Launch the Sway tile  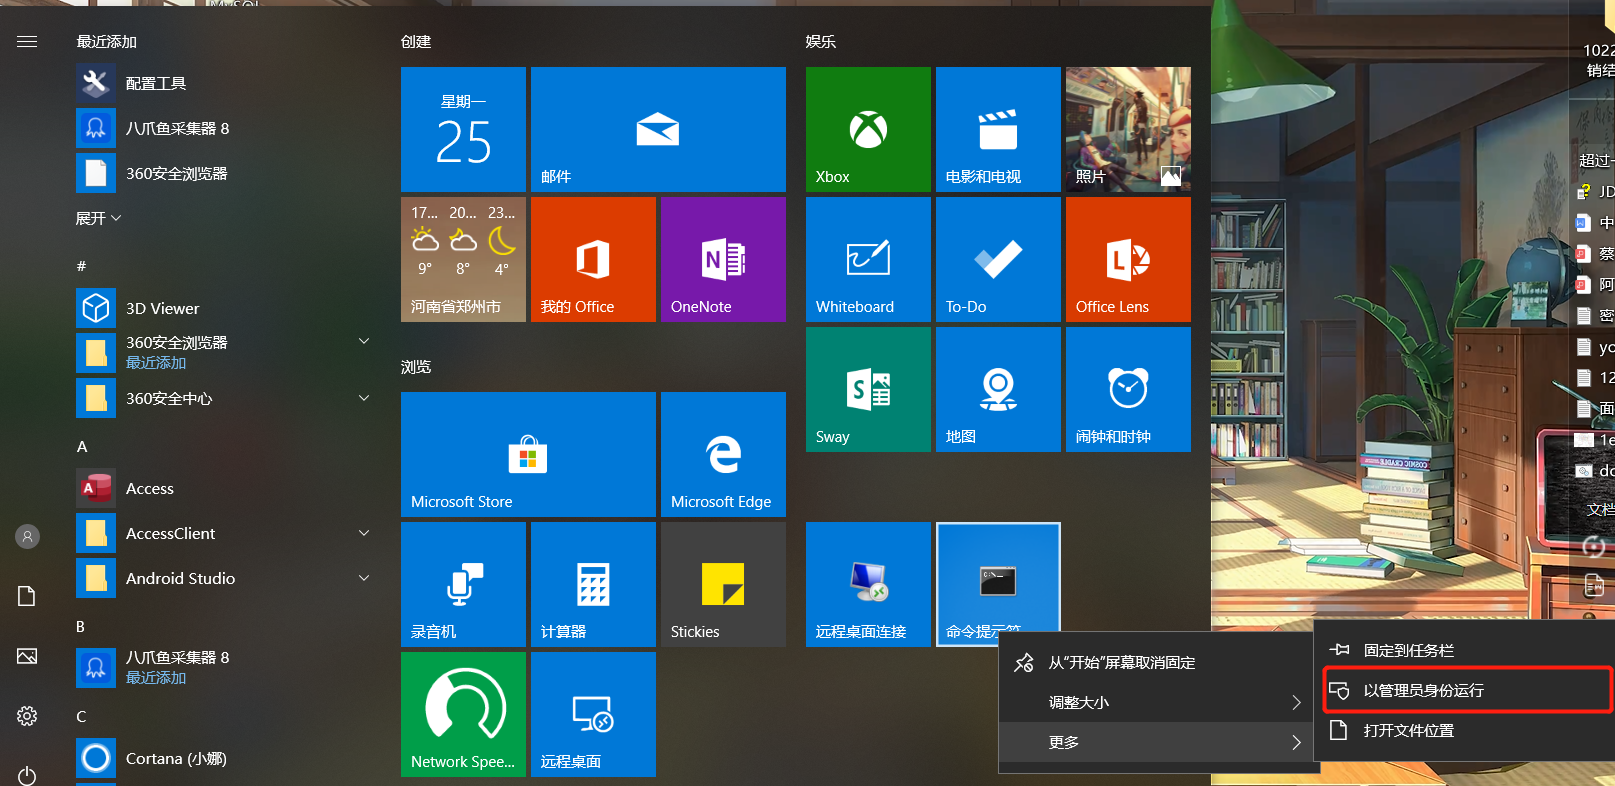click(x=868, y=389)
